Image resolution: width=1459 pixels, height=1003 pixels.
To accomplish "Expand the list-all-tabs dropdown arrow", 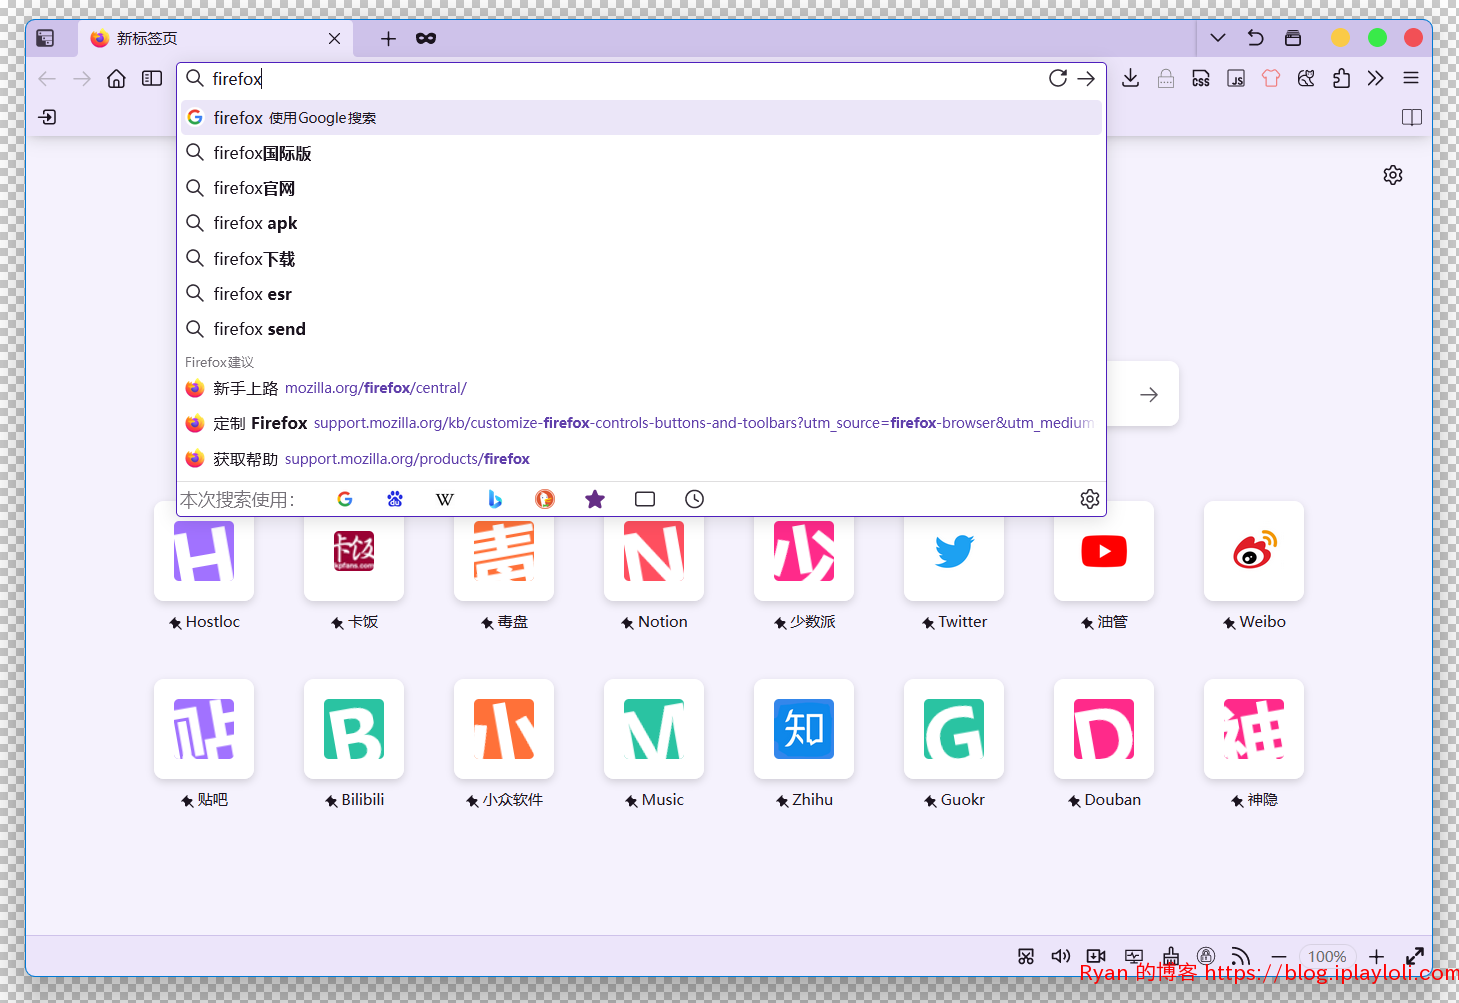I will point(1218,38).
